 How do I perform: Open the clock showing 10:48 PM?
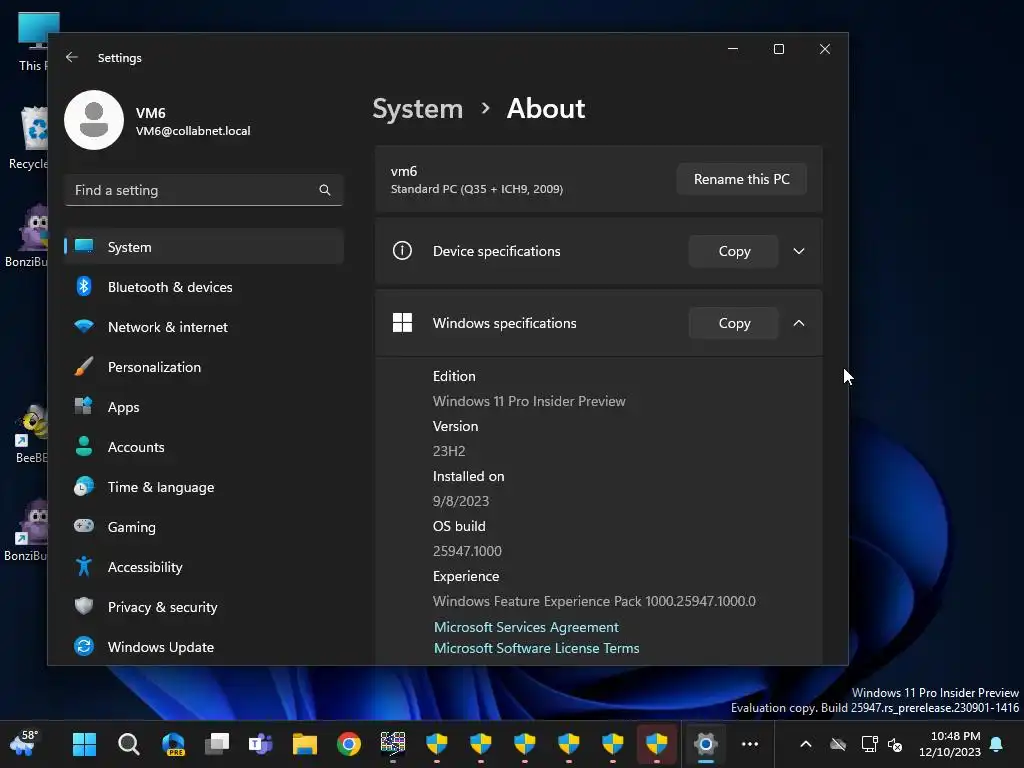950,744
